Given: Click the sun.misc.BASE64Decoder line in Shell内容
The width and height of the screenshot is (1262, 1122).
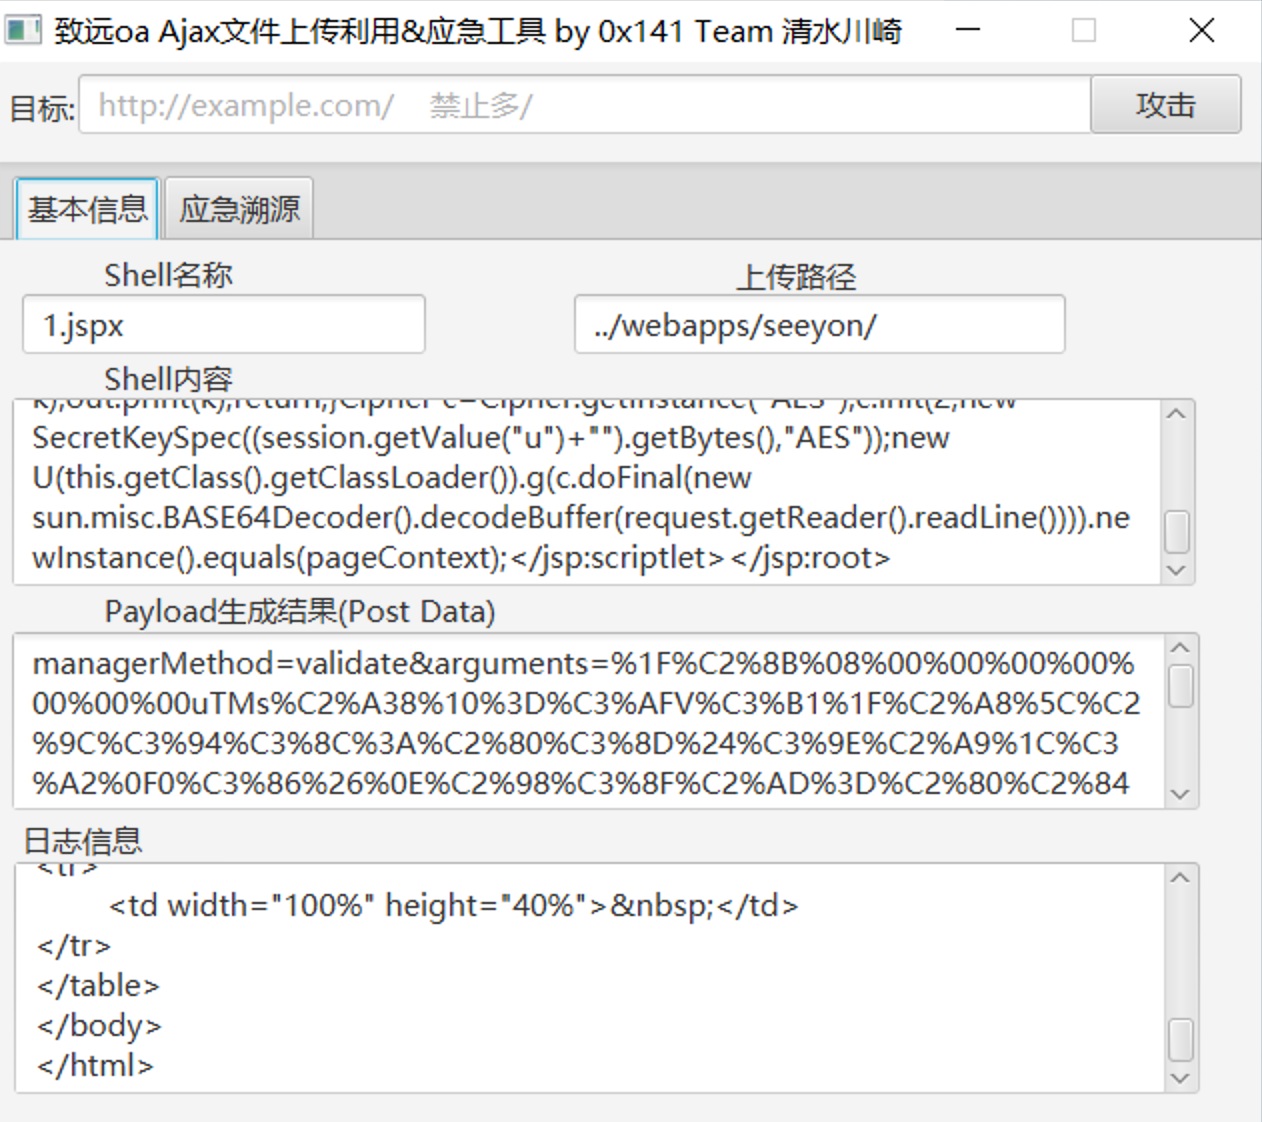Looking at the screenshot, I should [581, 518].
